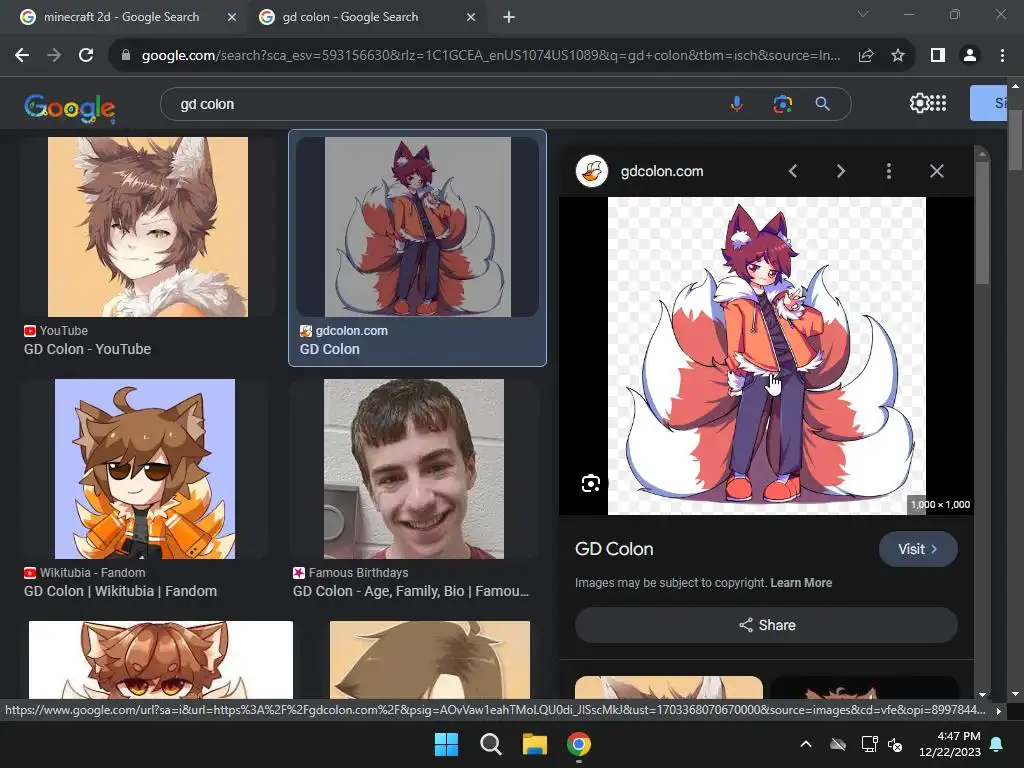Image resolution: width=1024 pixels, height=768 pixels.
Task: Click the network display tray icon
Action: pos(869,744)
